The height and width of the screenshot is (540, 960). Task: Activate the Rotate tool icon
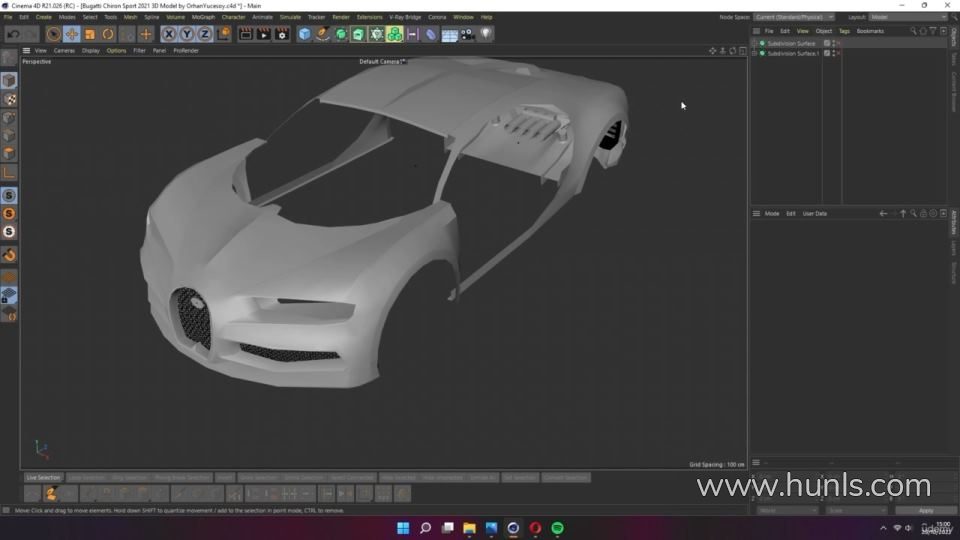tap(108, 34)
